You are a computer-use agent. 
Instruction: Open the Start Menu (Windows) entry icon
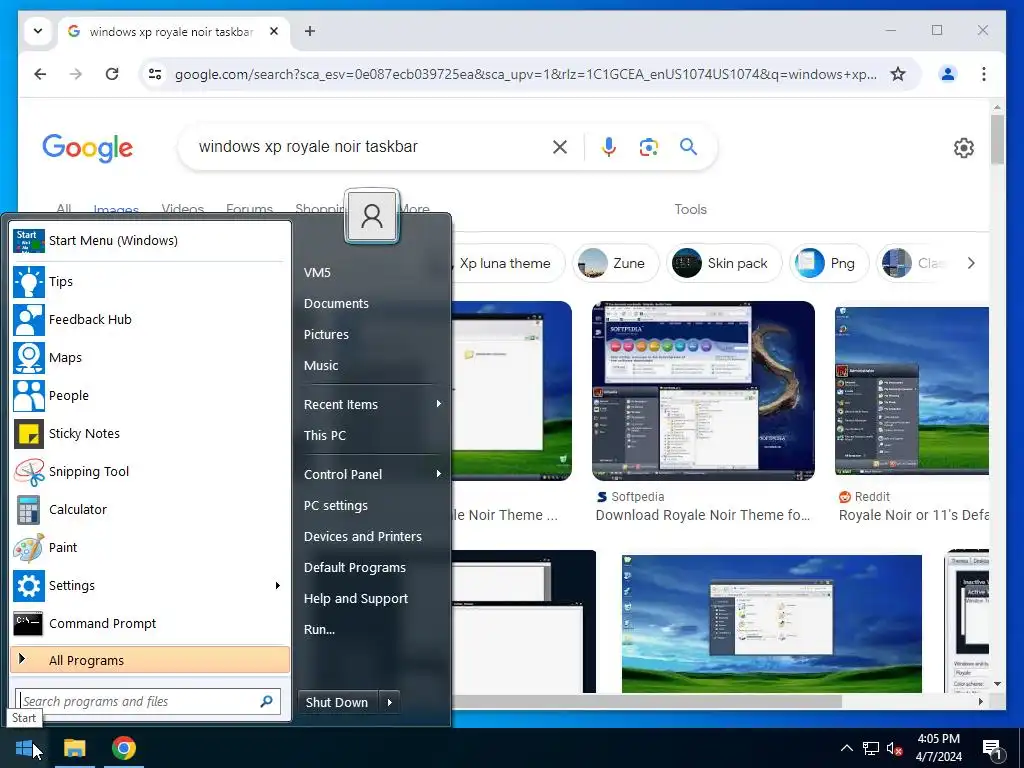(x=29, y=240)
